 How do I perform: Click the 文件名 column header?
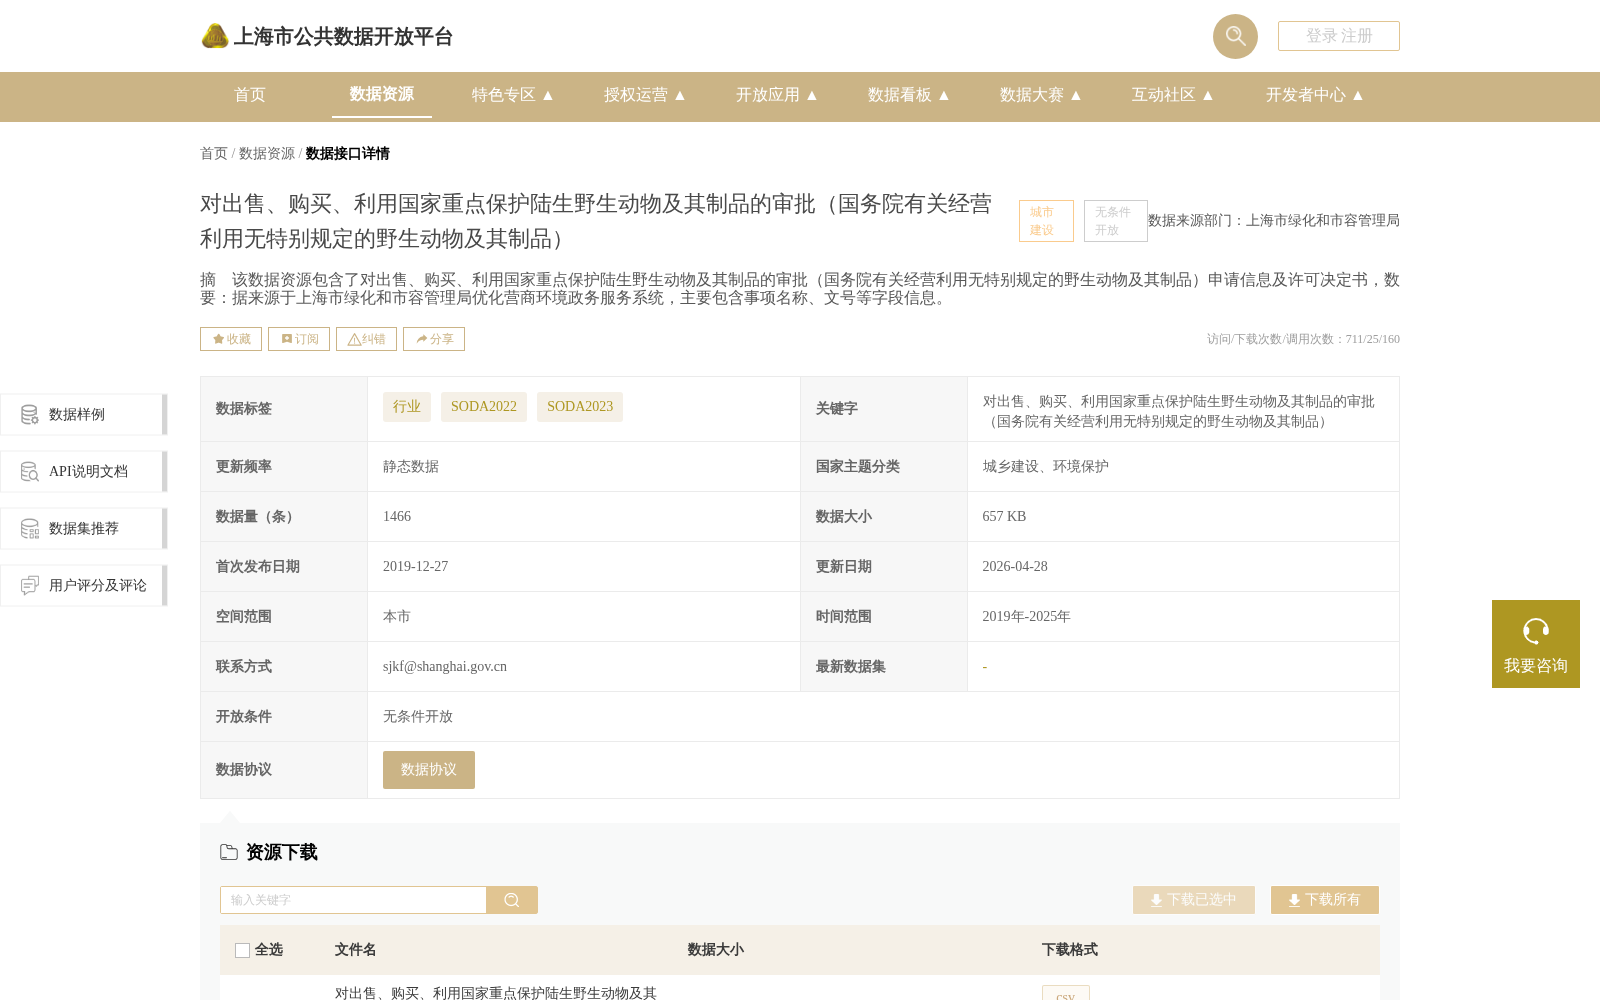click(x=355, y=950)
